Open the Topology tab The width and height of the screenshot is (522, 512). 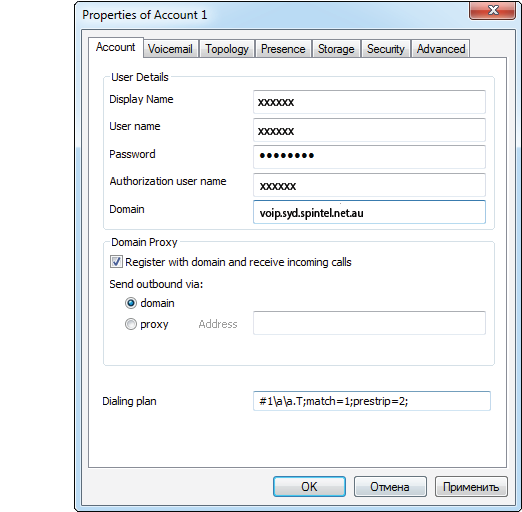pos(227,49)
